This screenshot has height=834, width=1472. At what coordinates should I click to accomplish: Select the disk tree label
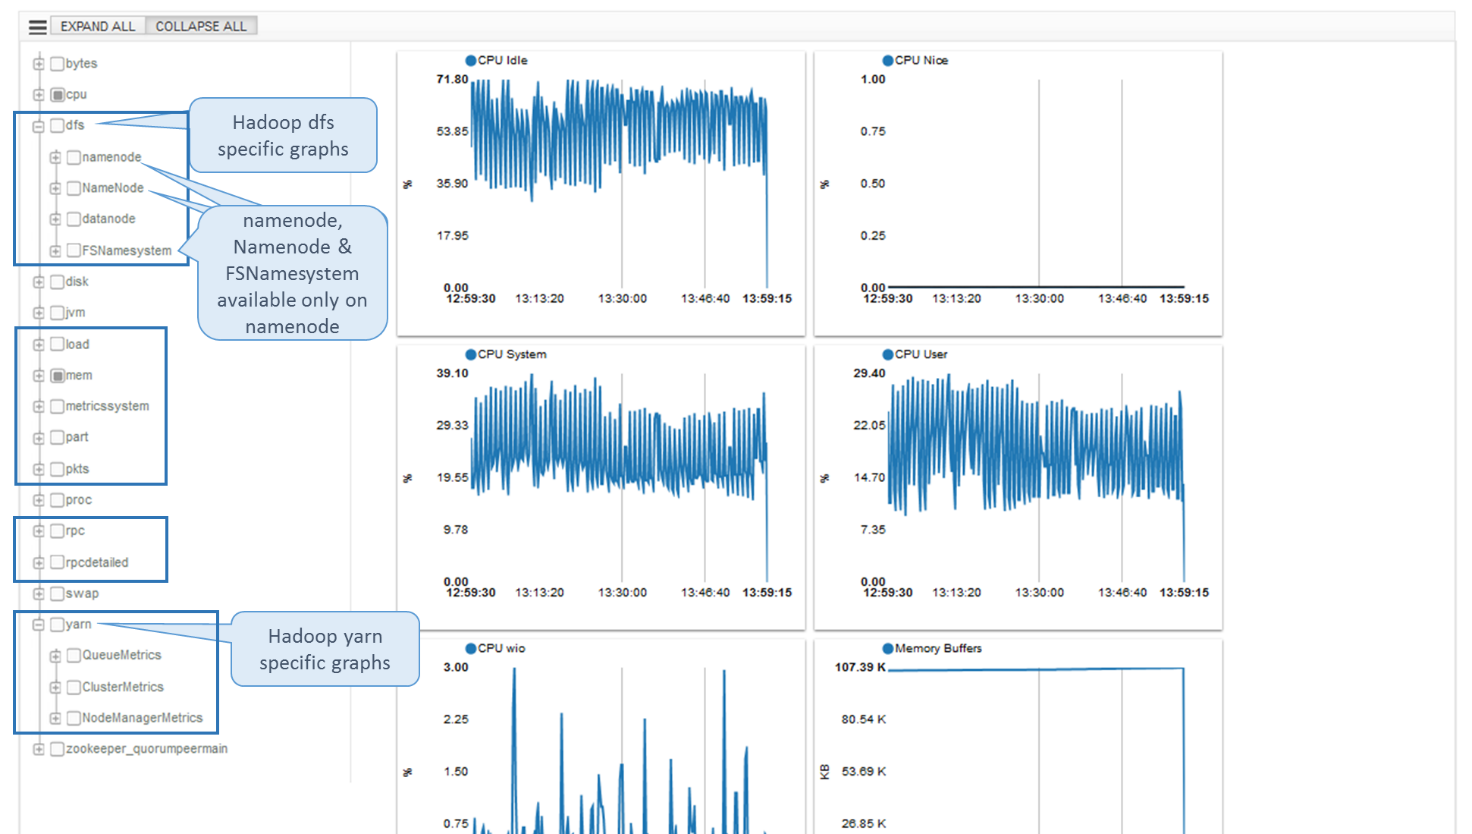(x=77, y=282)
